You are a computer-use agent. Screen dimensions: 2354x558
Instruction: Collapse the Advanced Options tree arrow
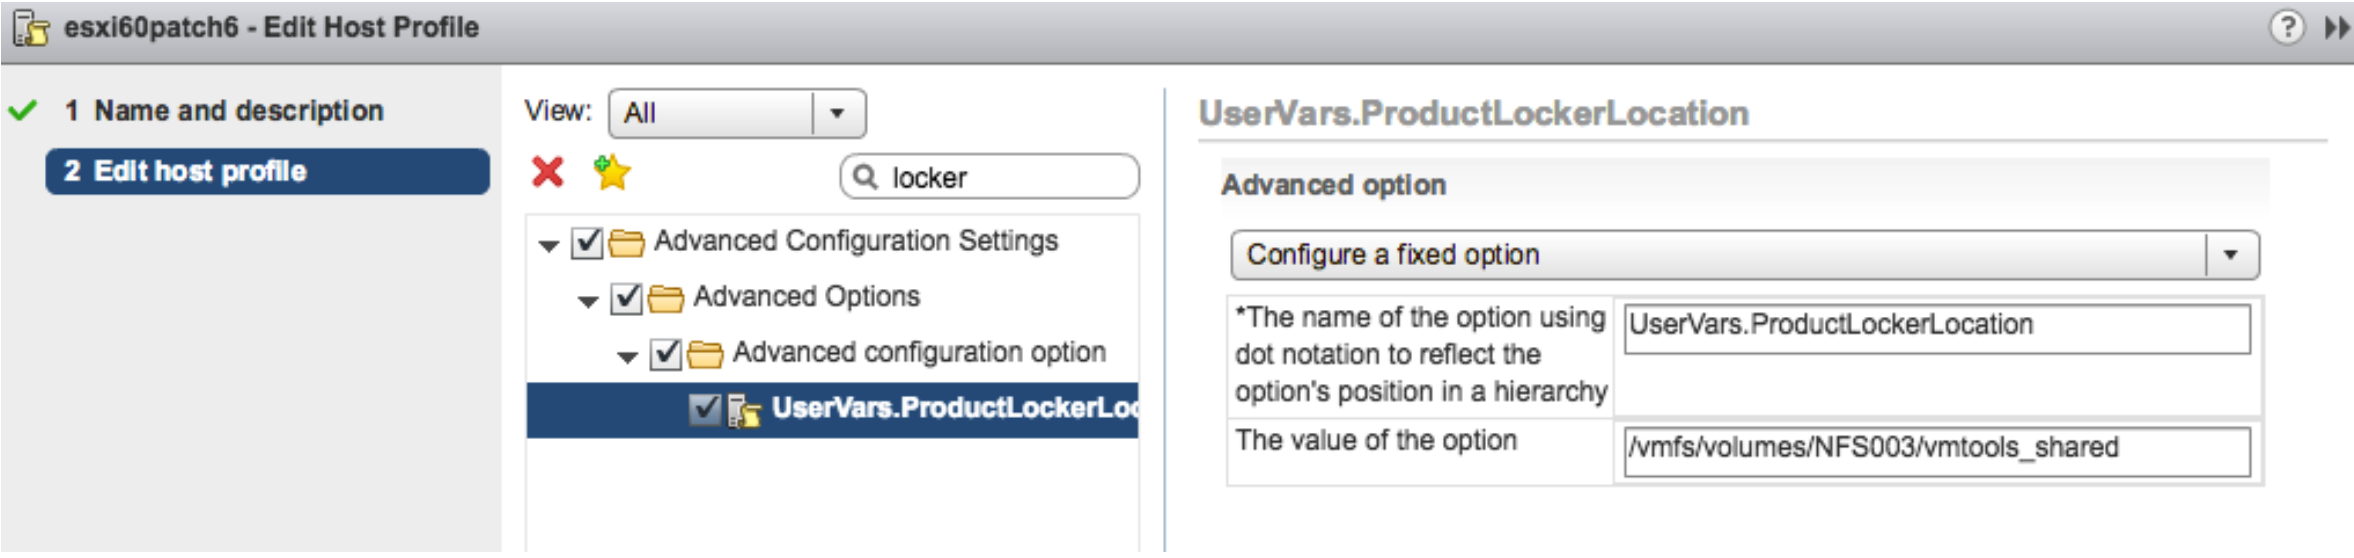pyautogui.click(x=588, y=300)
